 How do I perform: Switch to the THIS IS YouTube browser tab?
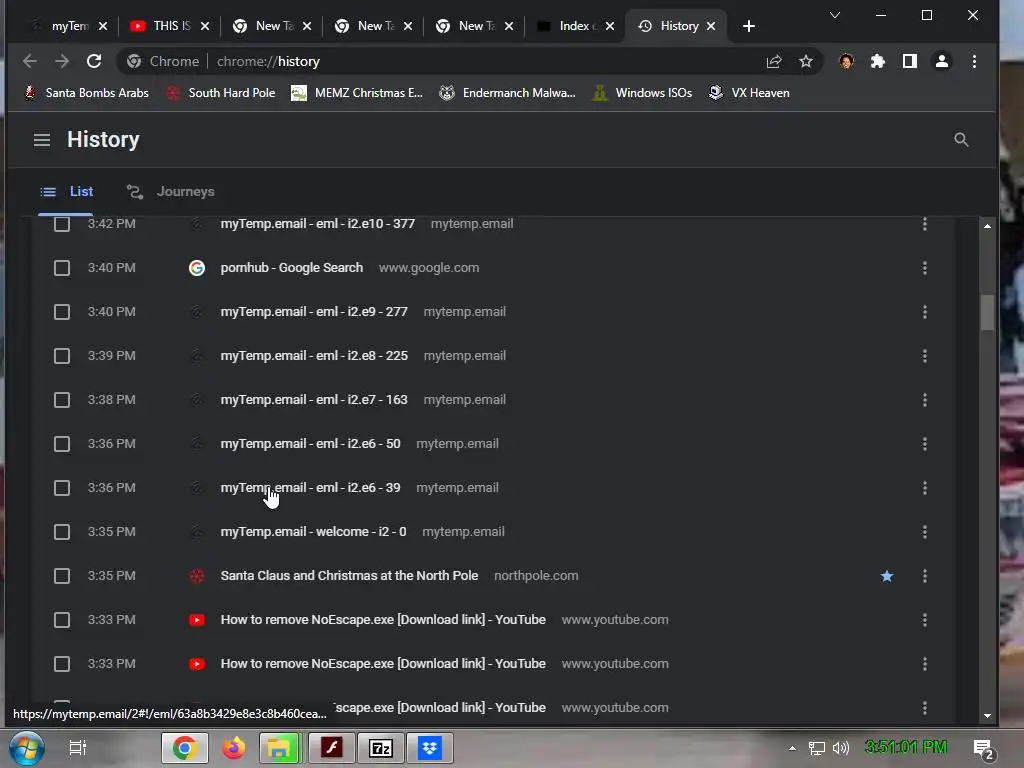coord(170,26)
